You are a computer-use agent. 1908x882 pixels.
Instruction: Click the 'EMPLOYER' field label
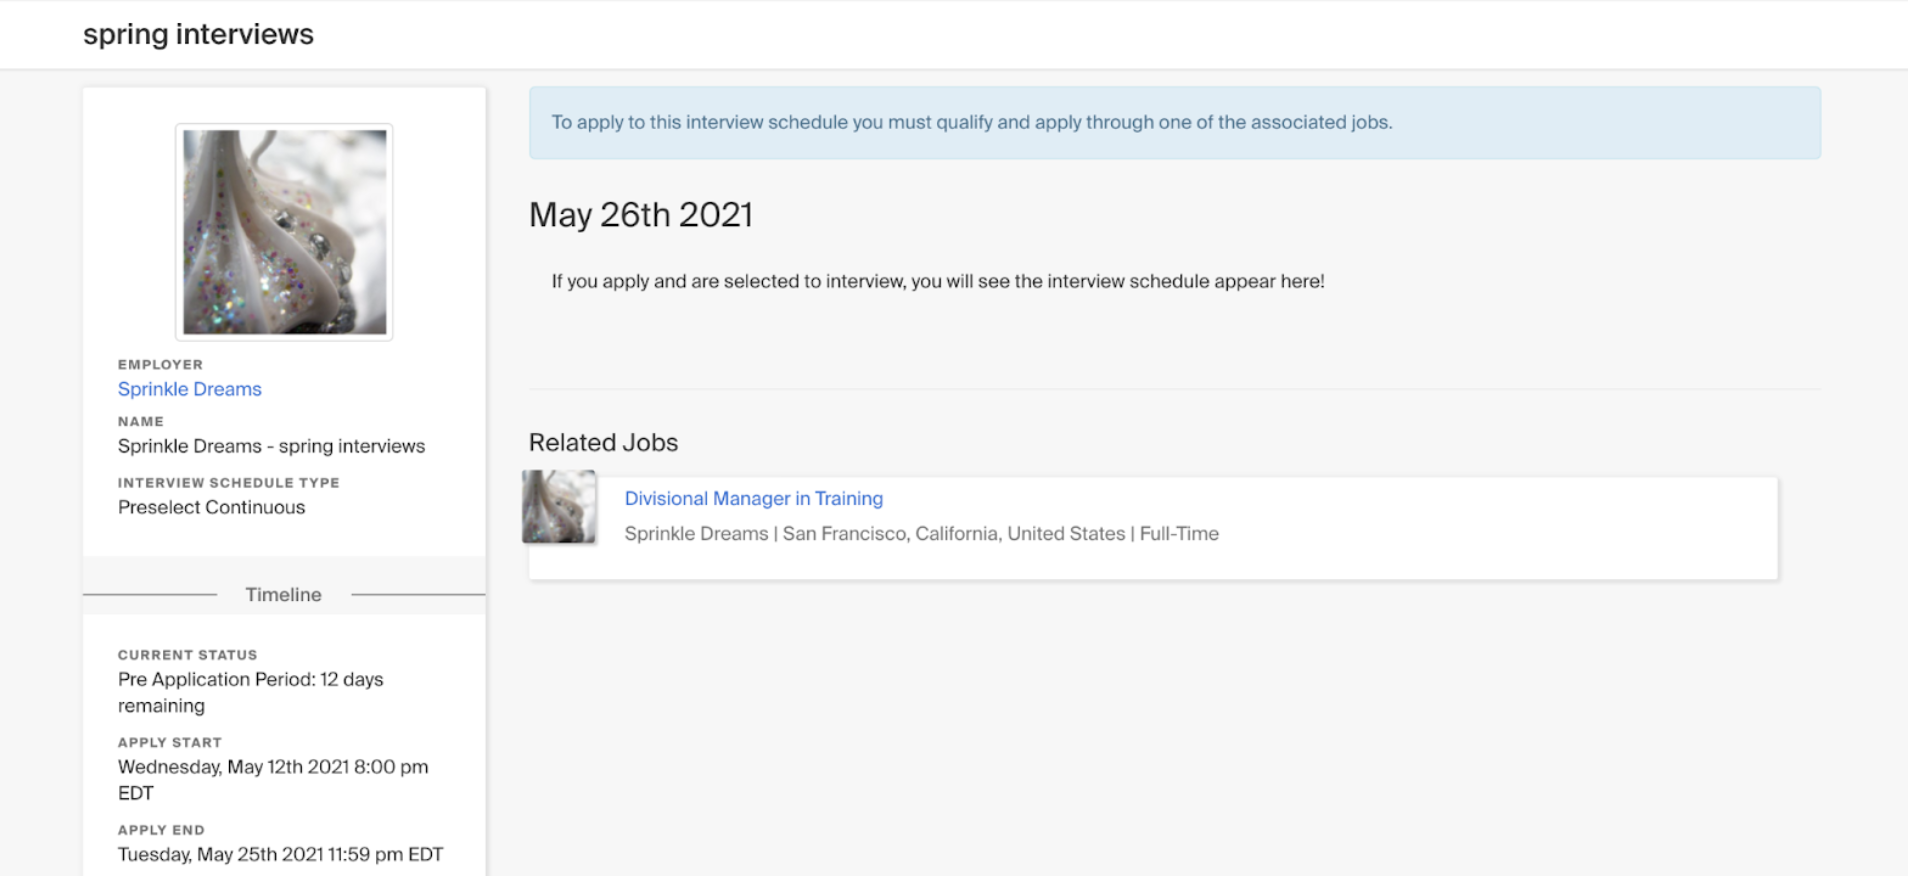coord(160,364)
